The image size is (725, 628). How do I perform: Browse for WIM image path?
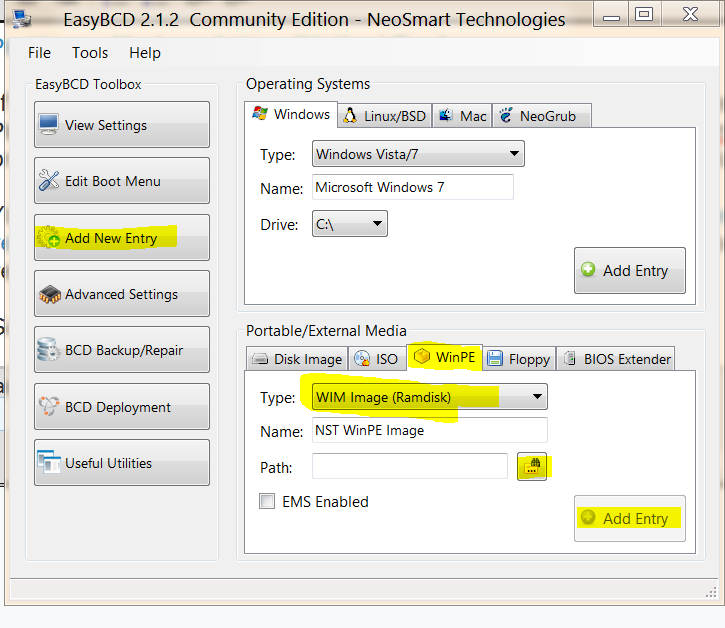532,466
